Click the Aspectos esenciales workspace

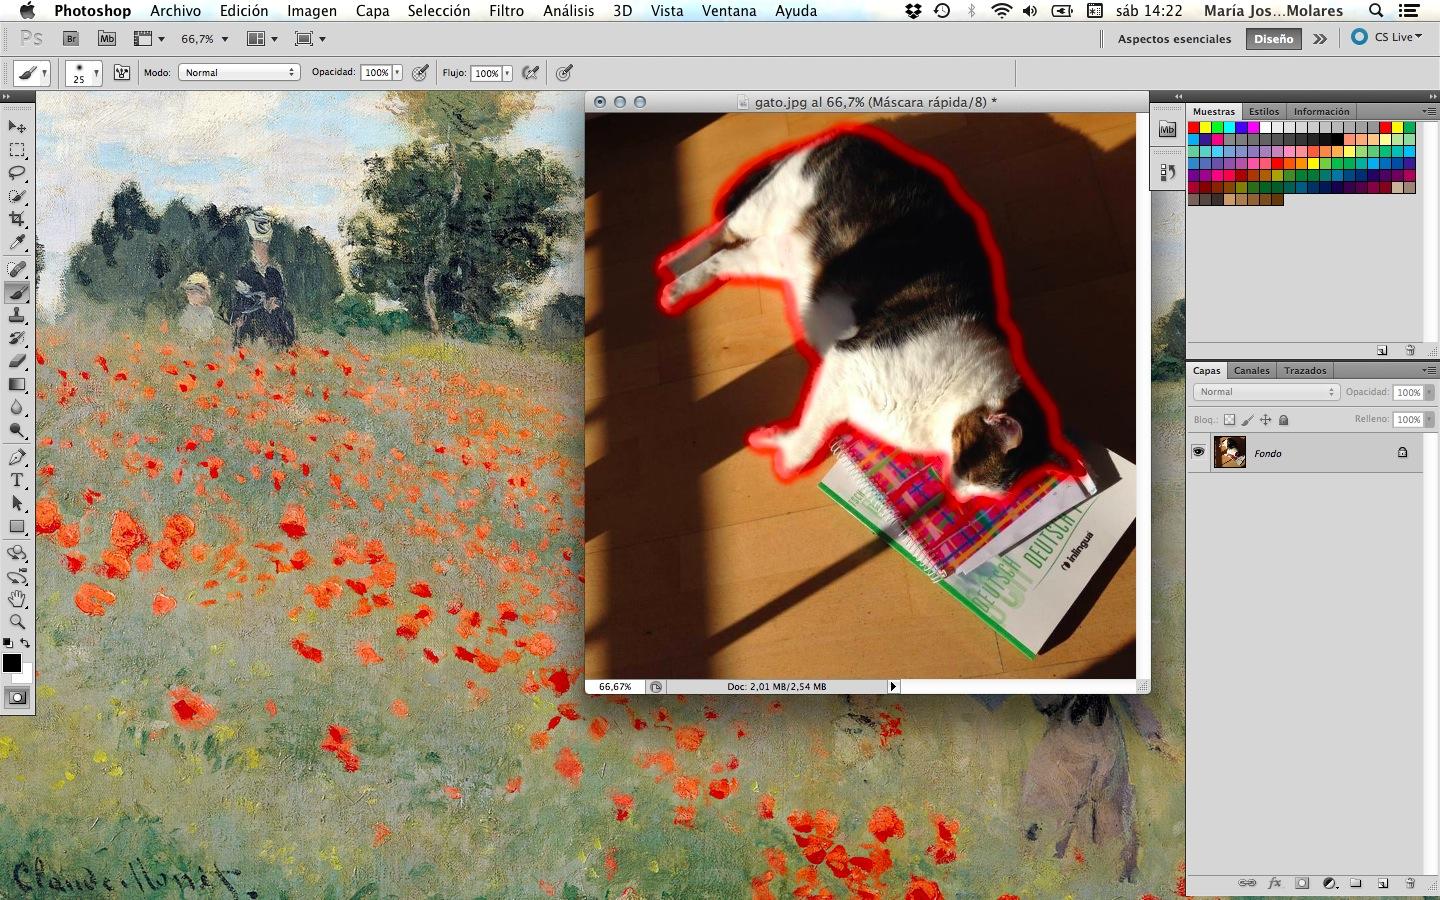pyautogui.click(x=1174, y=39)
